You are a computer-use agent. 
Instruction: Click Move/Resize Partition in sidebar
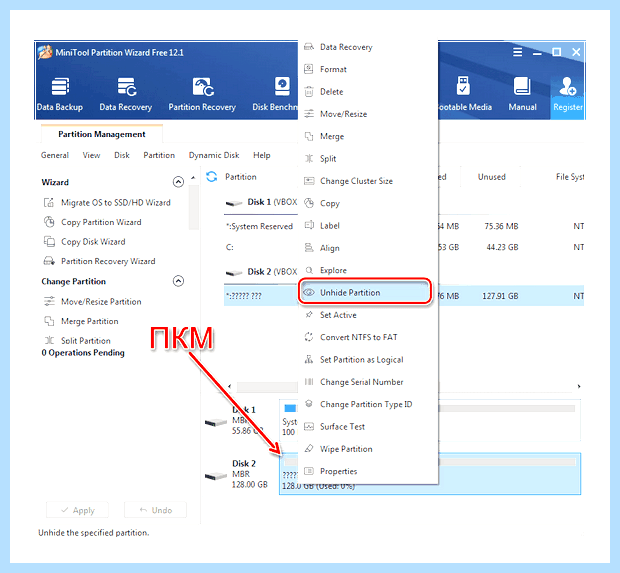pyautogui.click(x=93, y=302)
